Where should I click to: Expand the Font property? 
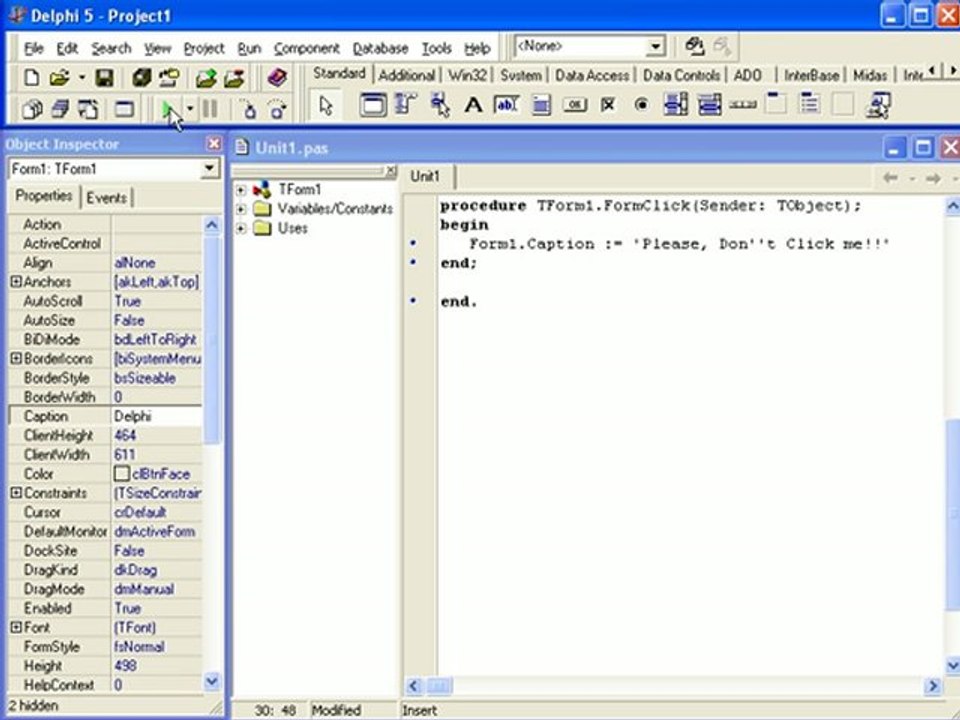(16, 627)
